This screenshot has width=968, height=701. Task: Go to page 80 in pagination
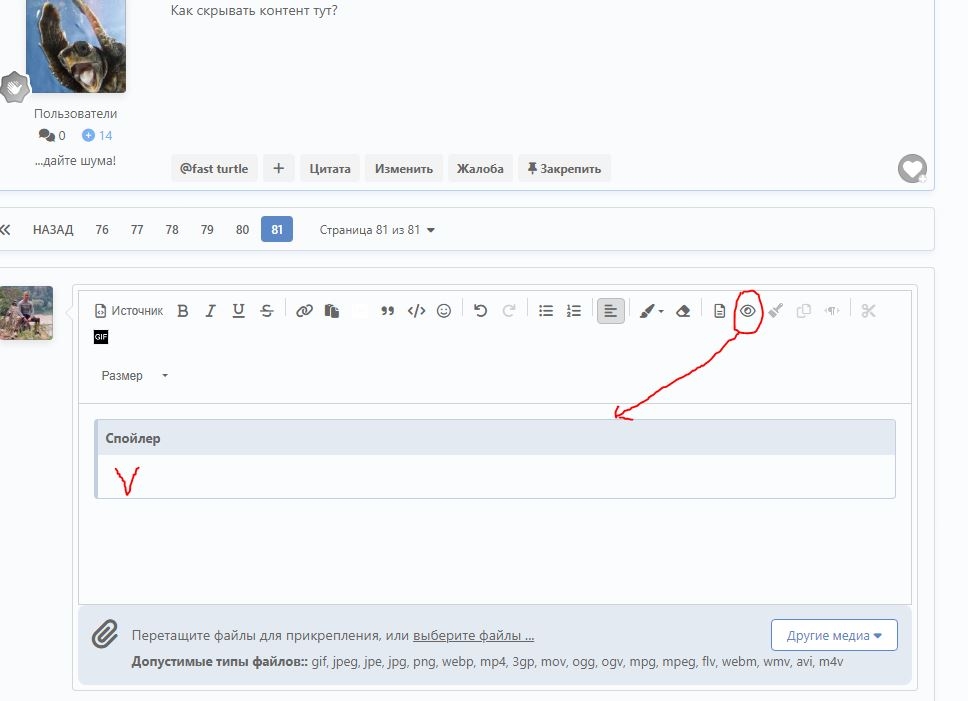click(242, 230)
